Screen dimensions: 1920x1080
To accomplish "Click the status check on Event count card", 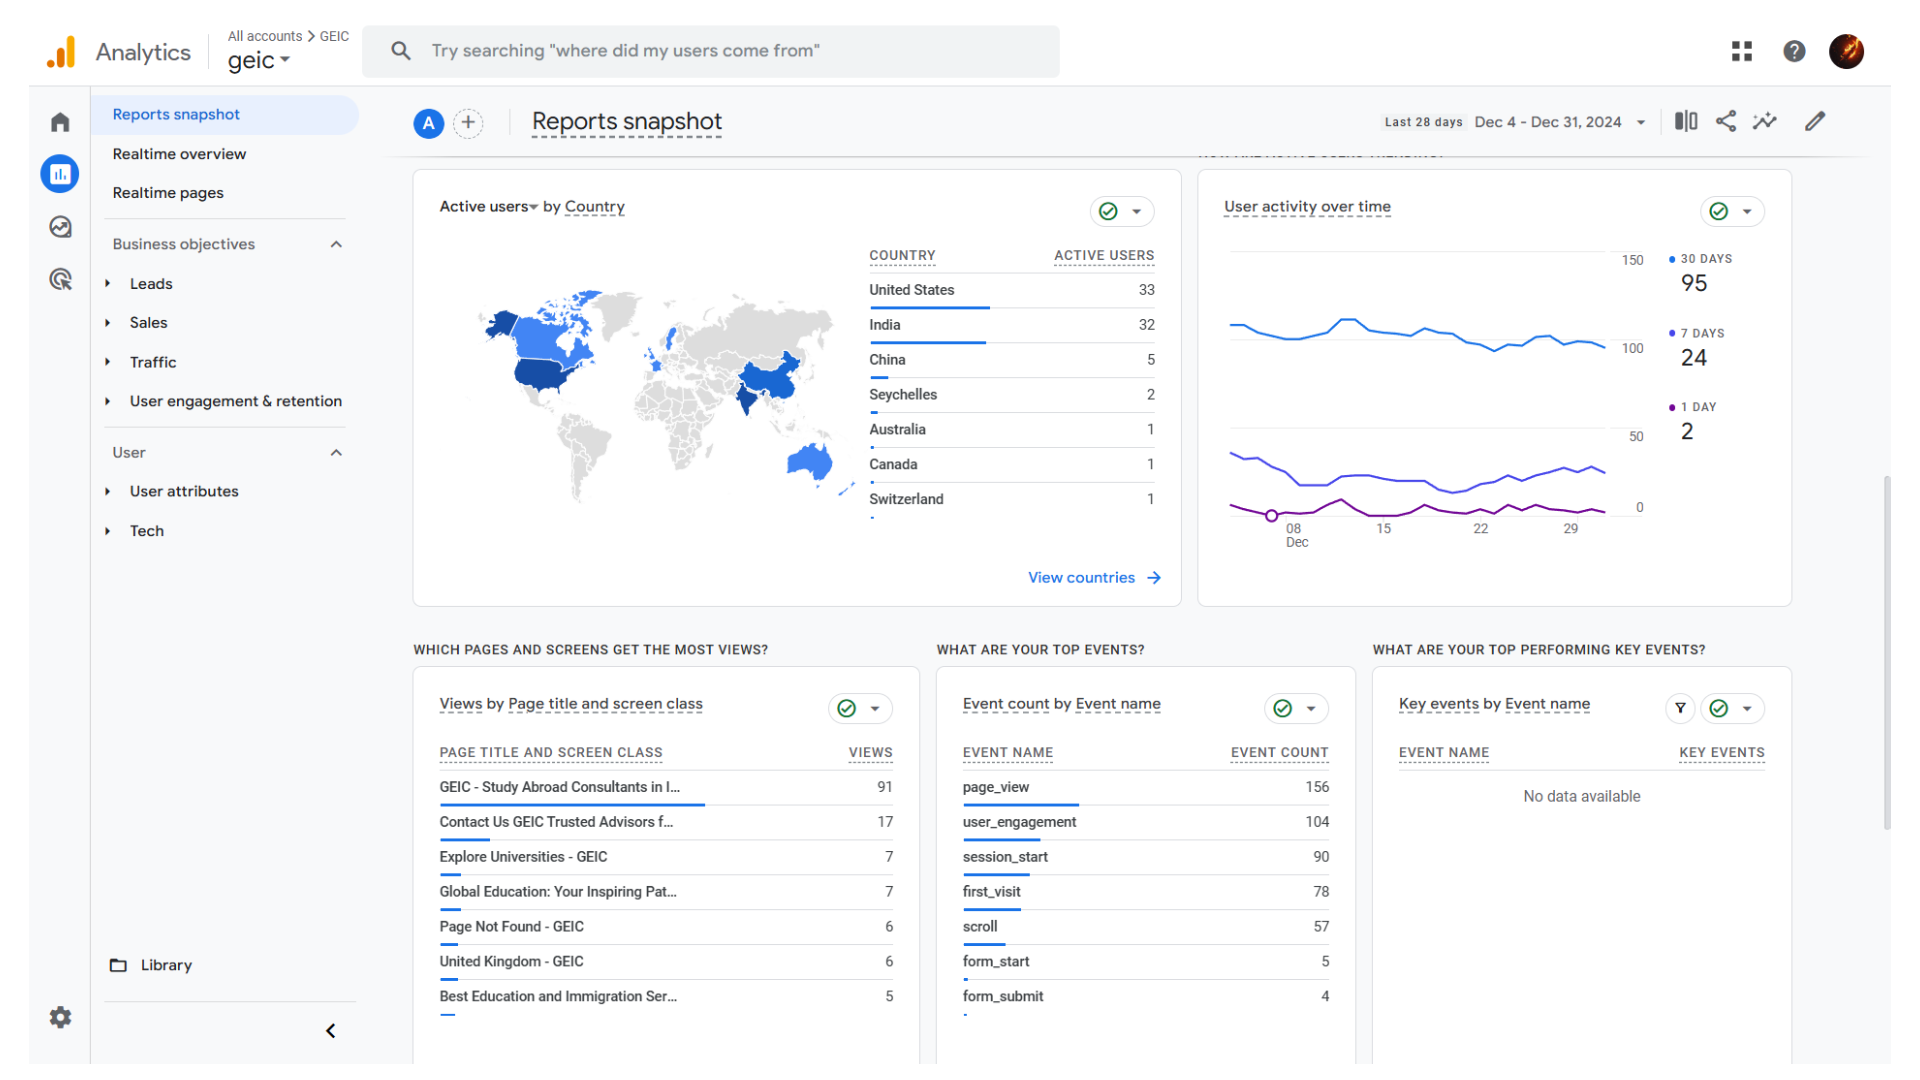I will tap(1283, 708).
